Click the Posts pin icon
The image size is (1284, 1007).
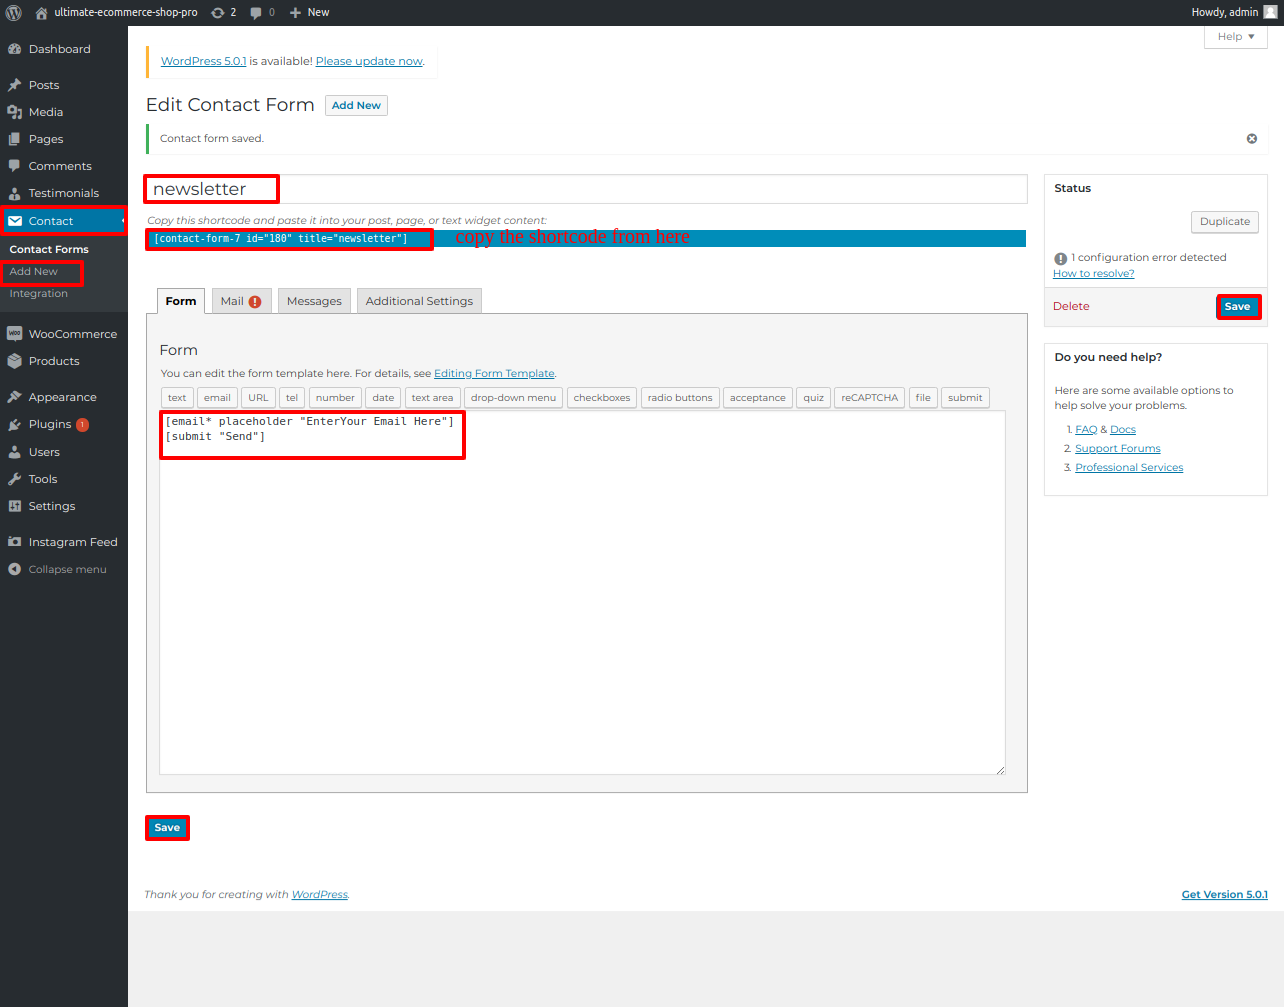(15, 85)
